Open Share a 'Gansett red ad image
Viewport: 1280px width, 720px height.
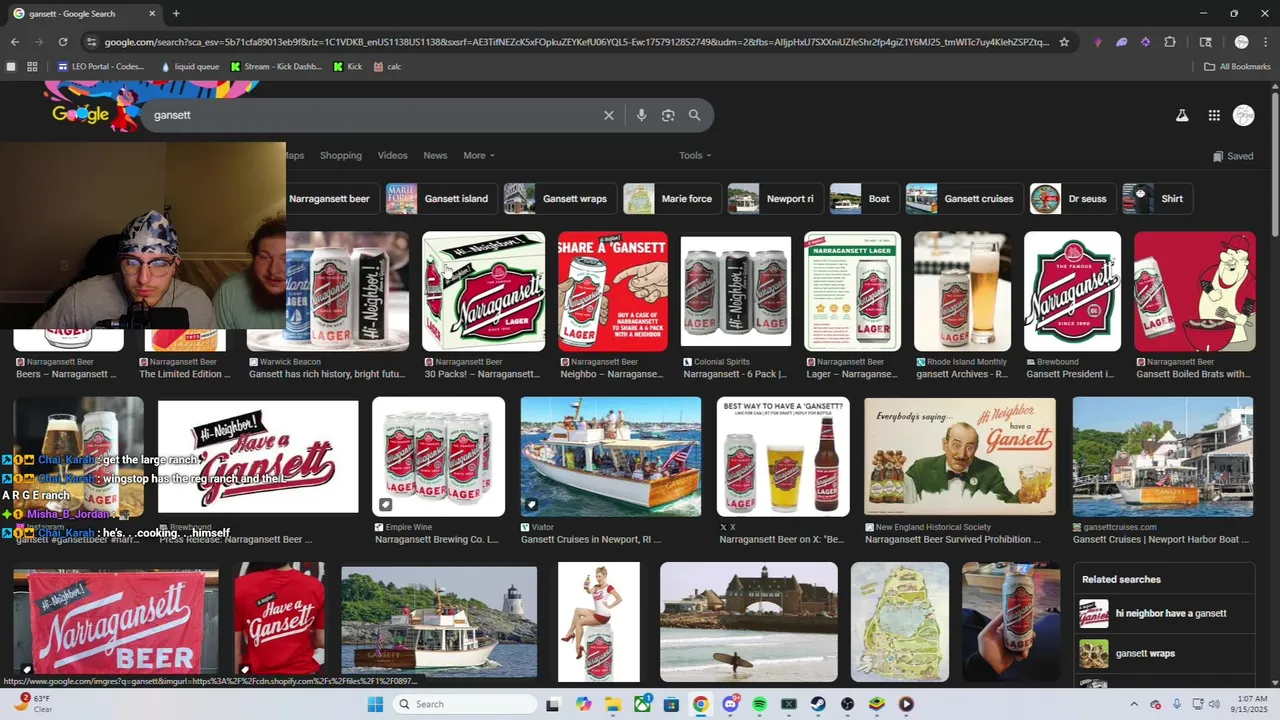(x=612, y=291)
